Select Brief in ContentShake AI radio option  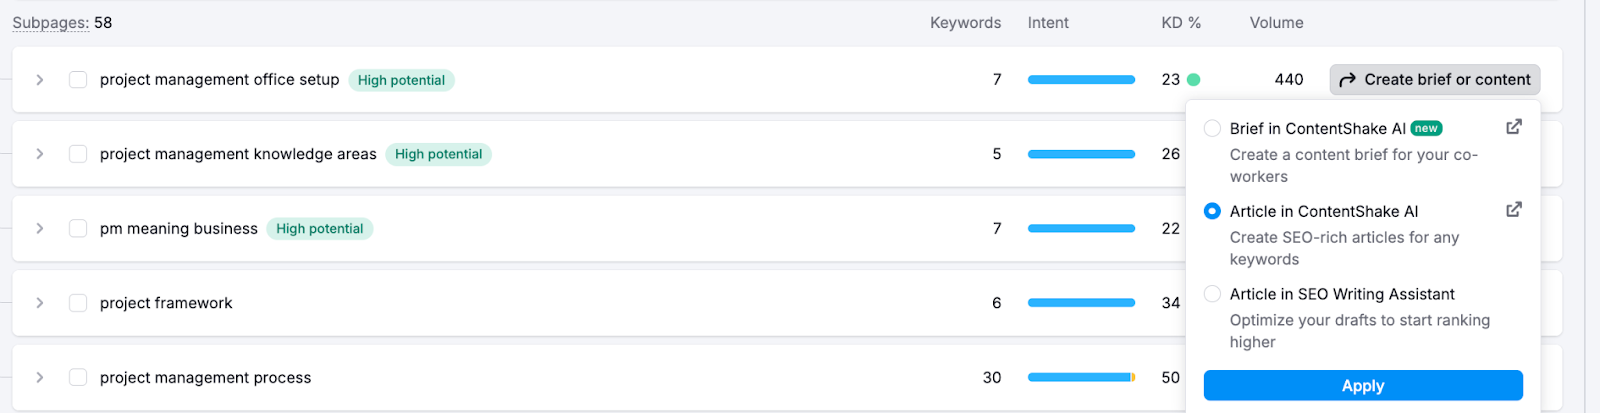(1212, 128)
